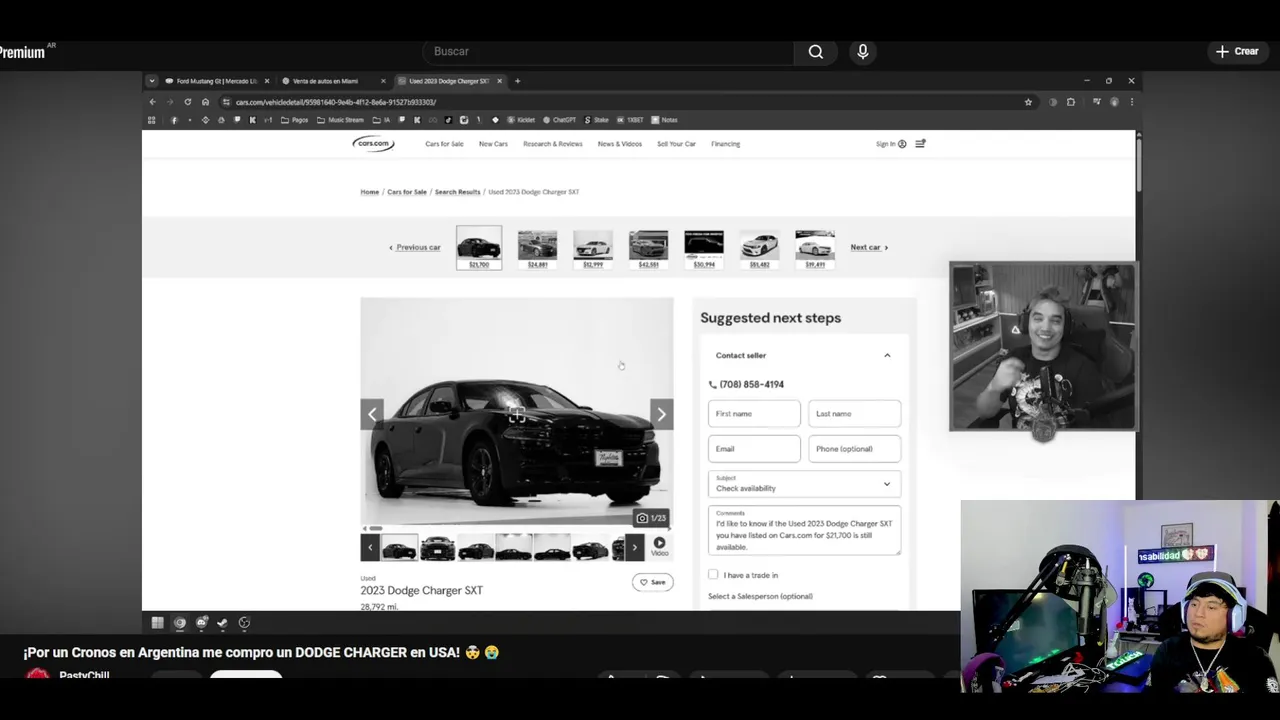Show next photo with right gallery arrow

[x=661, y=414]
